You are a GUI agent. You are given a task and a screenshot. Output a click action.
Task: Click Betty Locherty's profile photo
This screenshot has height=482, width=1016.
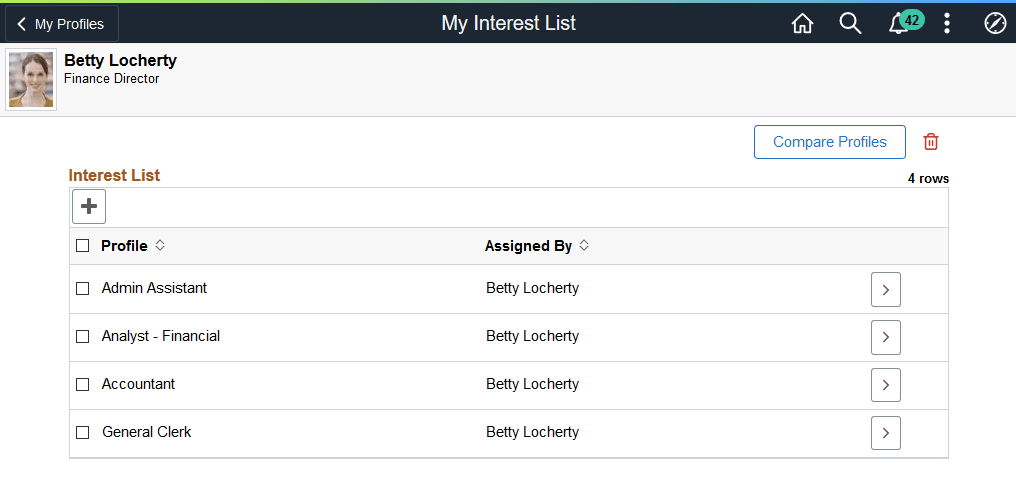(x=31, y=80)
